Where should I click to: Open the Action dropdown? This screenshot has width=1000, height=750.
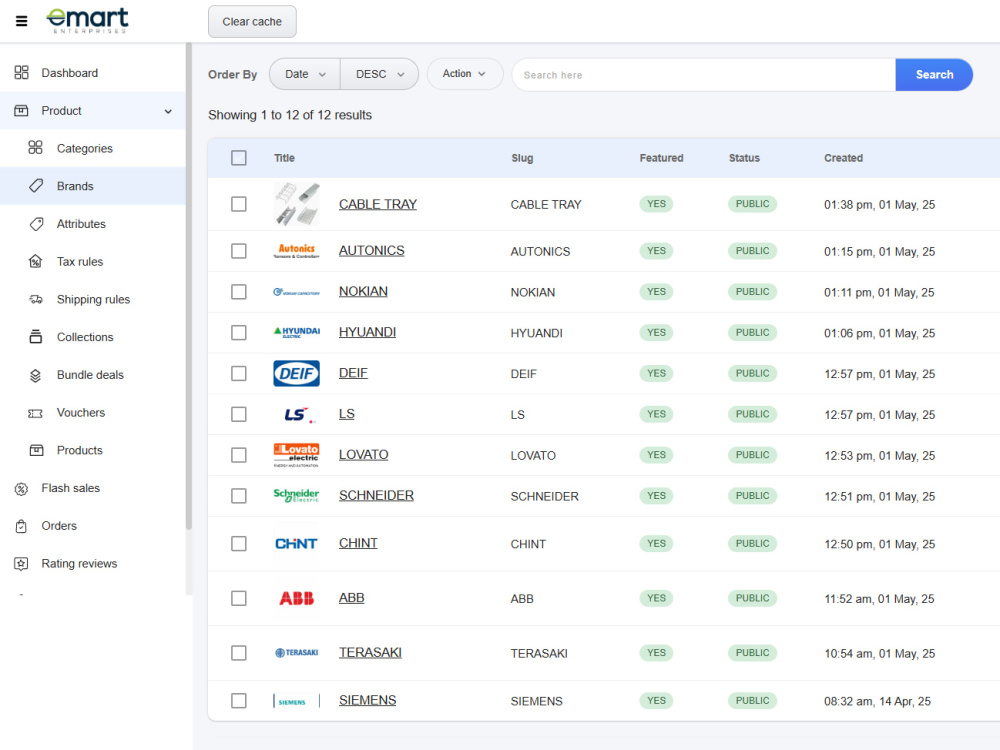(x=464, y=74)
